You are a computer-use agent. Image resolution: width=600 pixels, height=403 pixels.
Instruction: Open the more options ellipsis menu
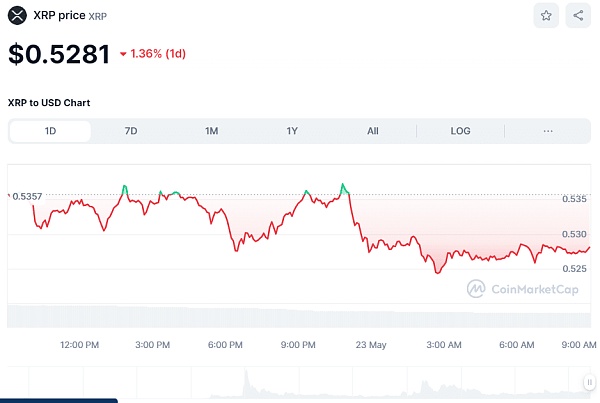tap(547, 131)
